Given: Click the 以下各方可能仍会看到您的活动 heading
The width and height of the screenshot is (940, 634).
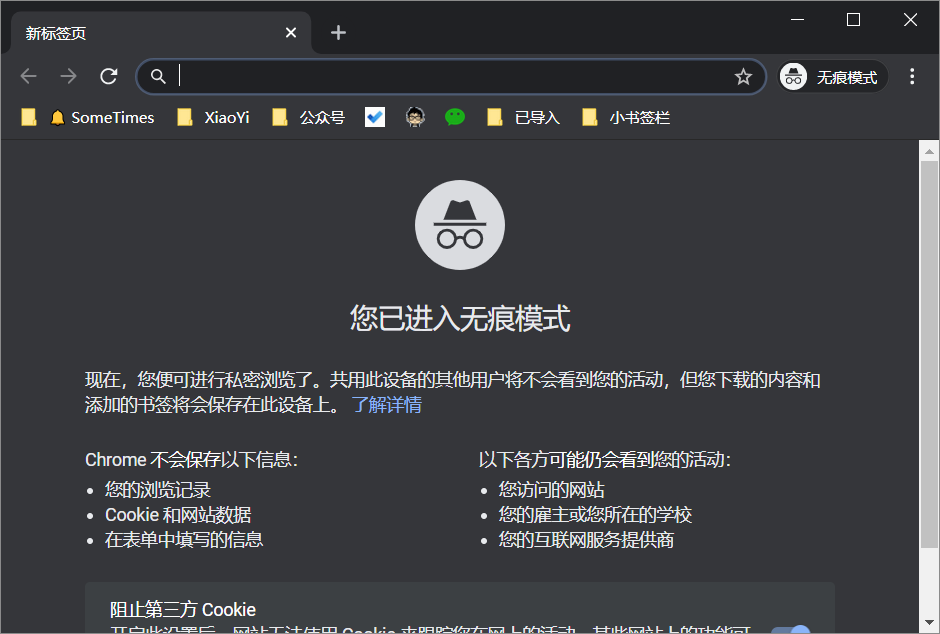Looking at the screenshot, I should (x=605, y=460).
